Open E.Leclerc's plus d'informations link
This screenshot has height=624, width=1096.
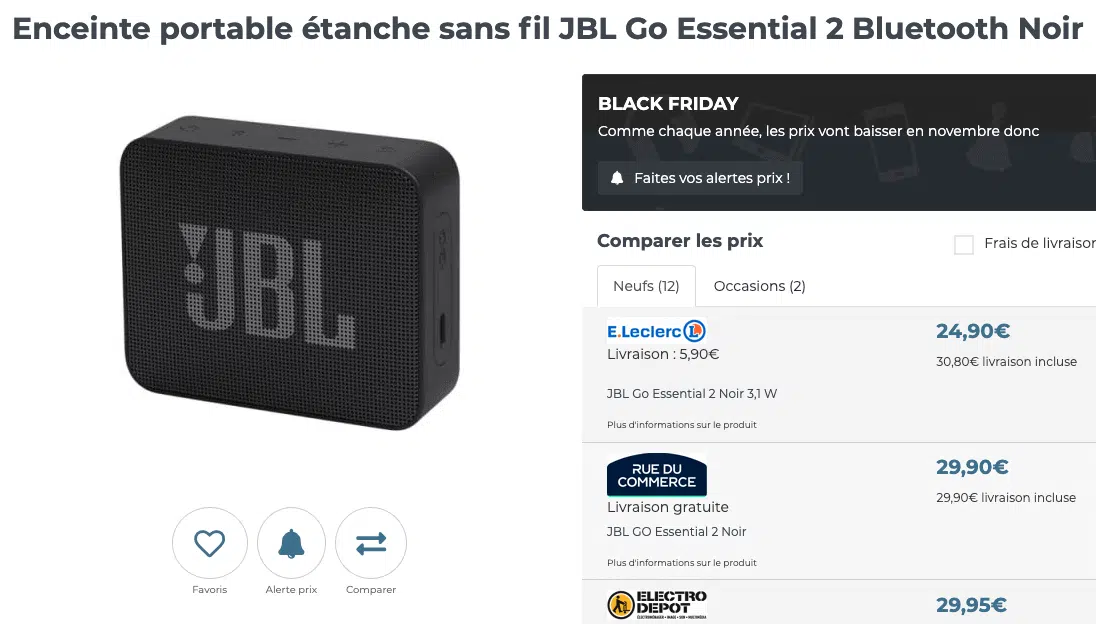pos(682,424)
